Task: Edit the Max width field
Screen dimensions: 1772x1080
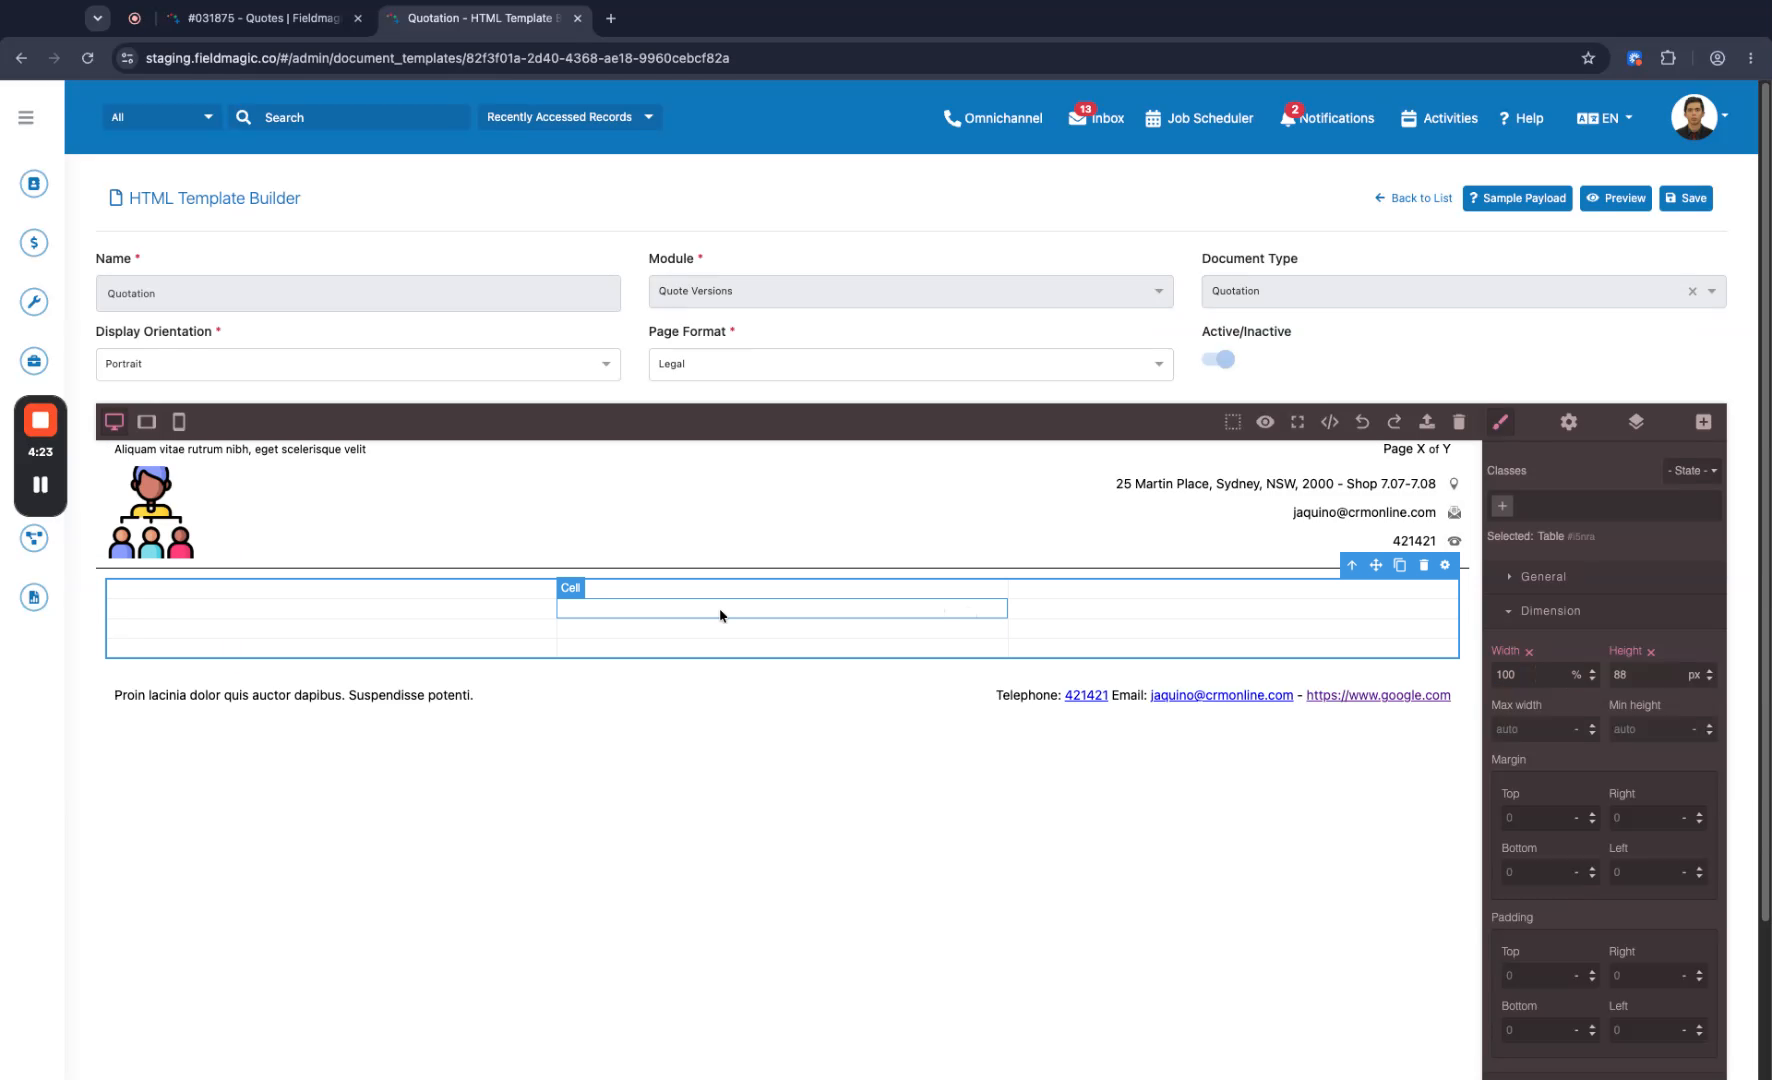Action: 1531,729
